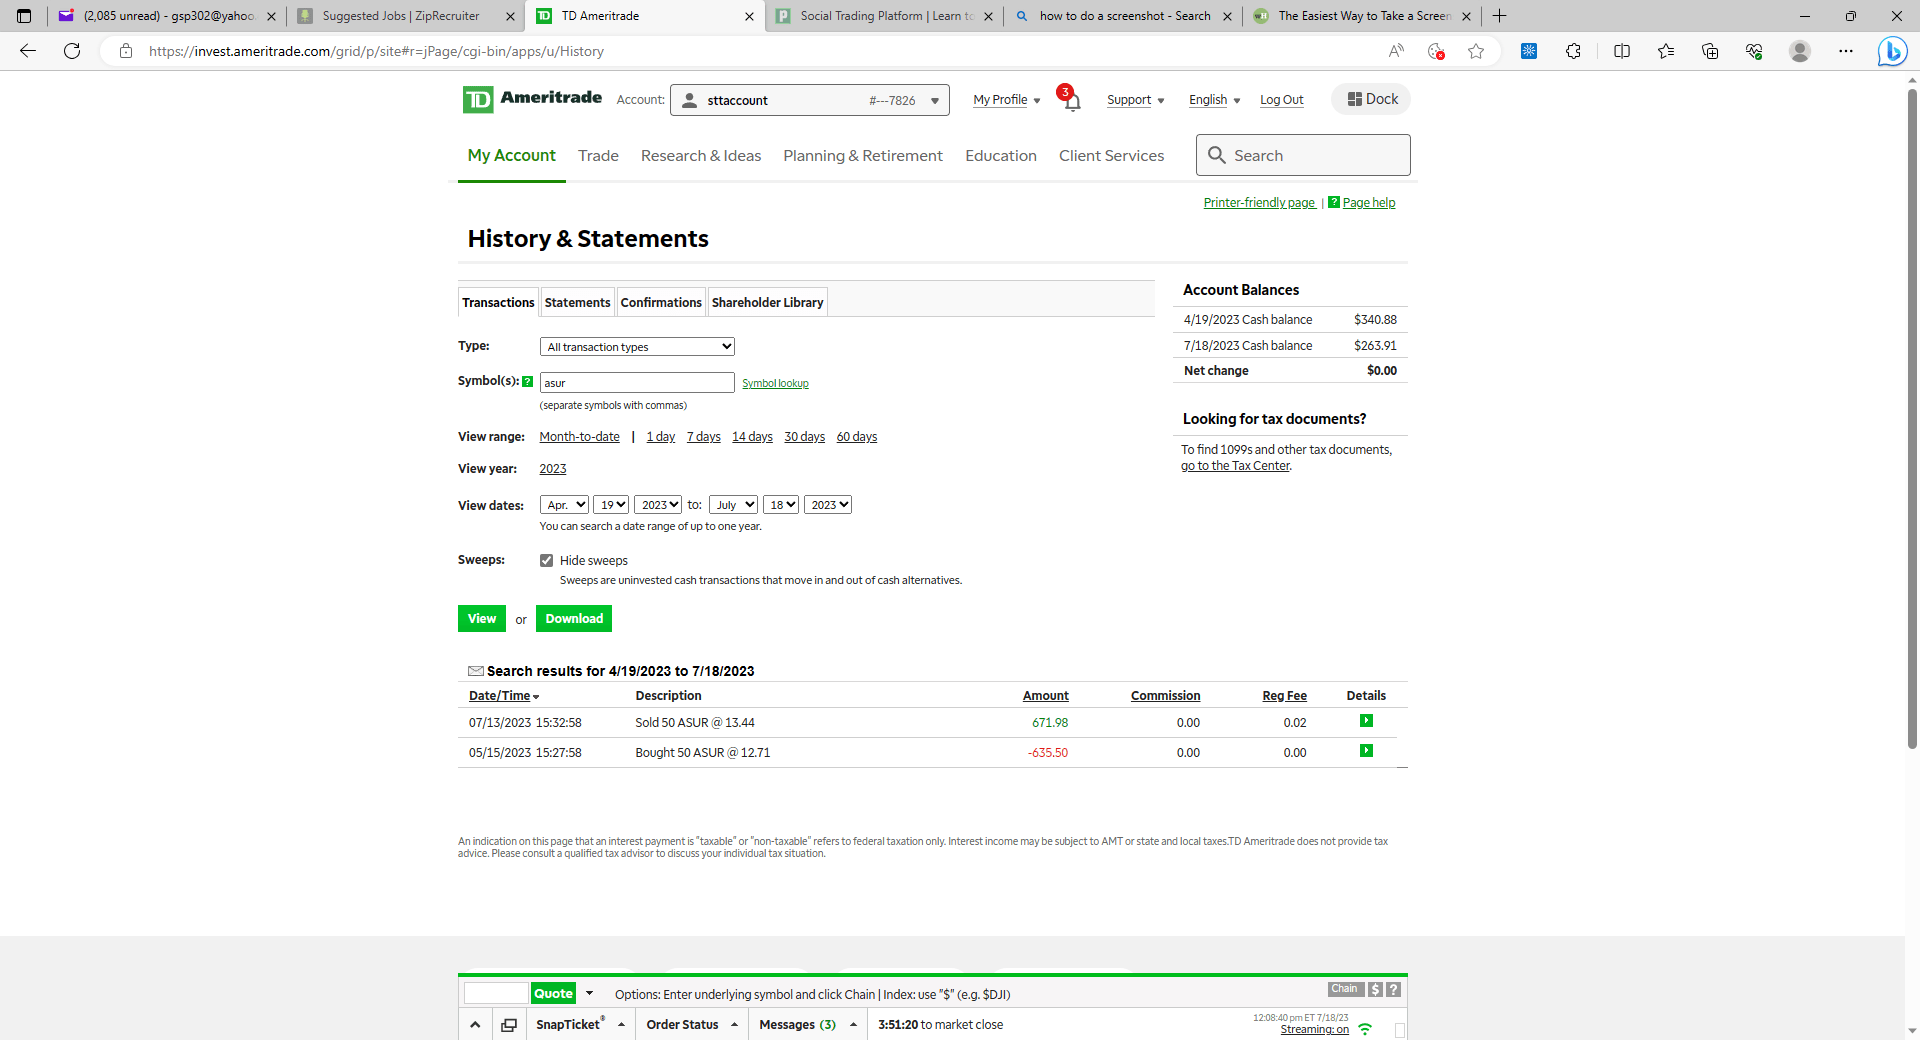Click the site Search box
Screen dimensions: 1920x1040
pyautogui.click(x=1303, y=155)
